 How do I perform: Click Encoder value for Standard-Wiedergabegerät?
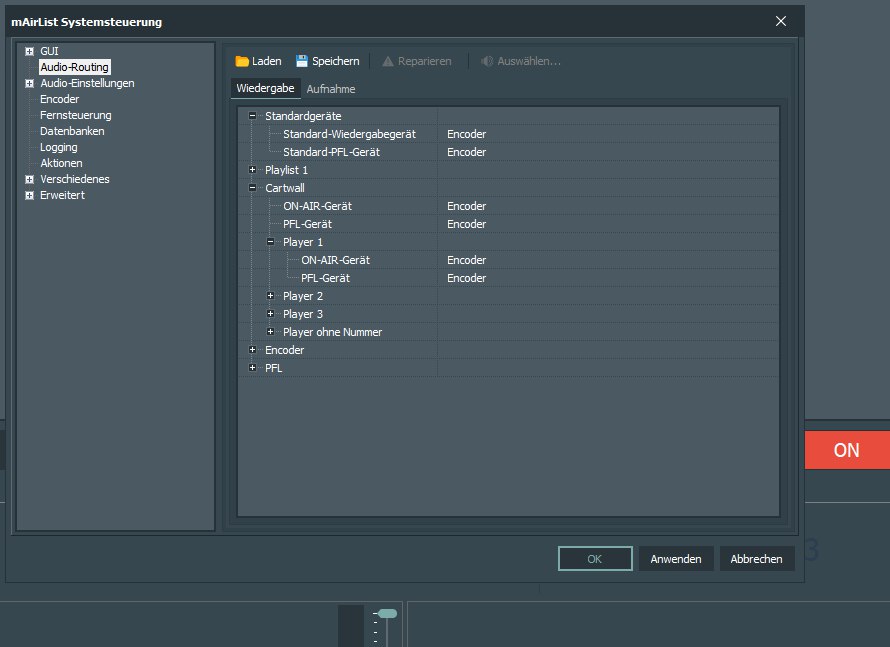(467, 134)
